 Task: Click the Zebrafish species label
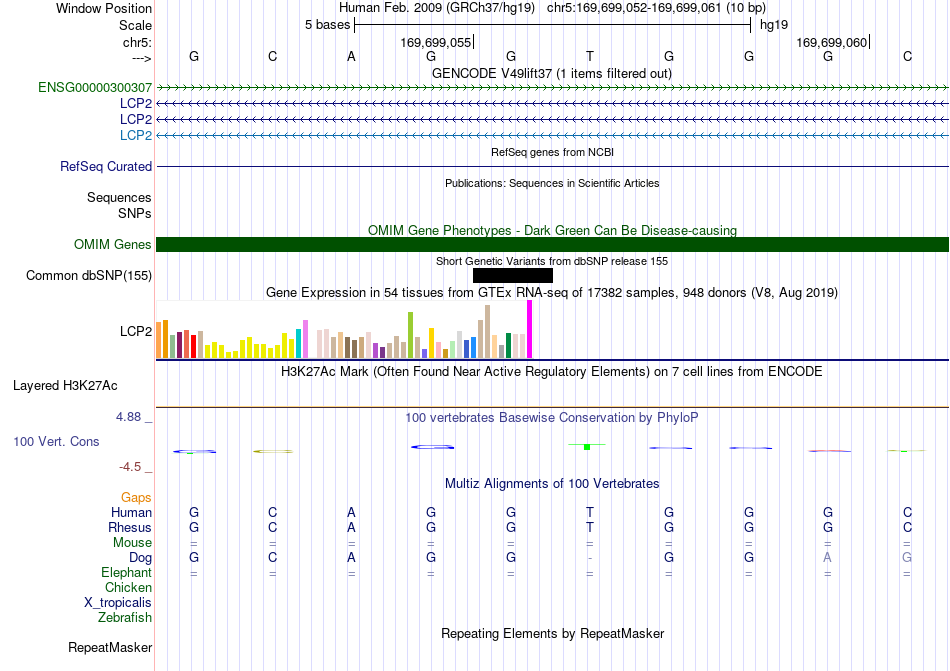[125, 618]
